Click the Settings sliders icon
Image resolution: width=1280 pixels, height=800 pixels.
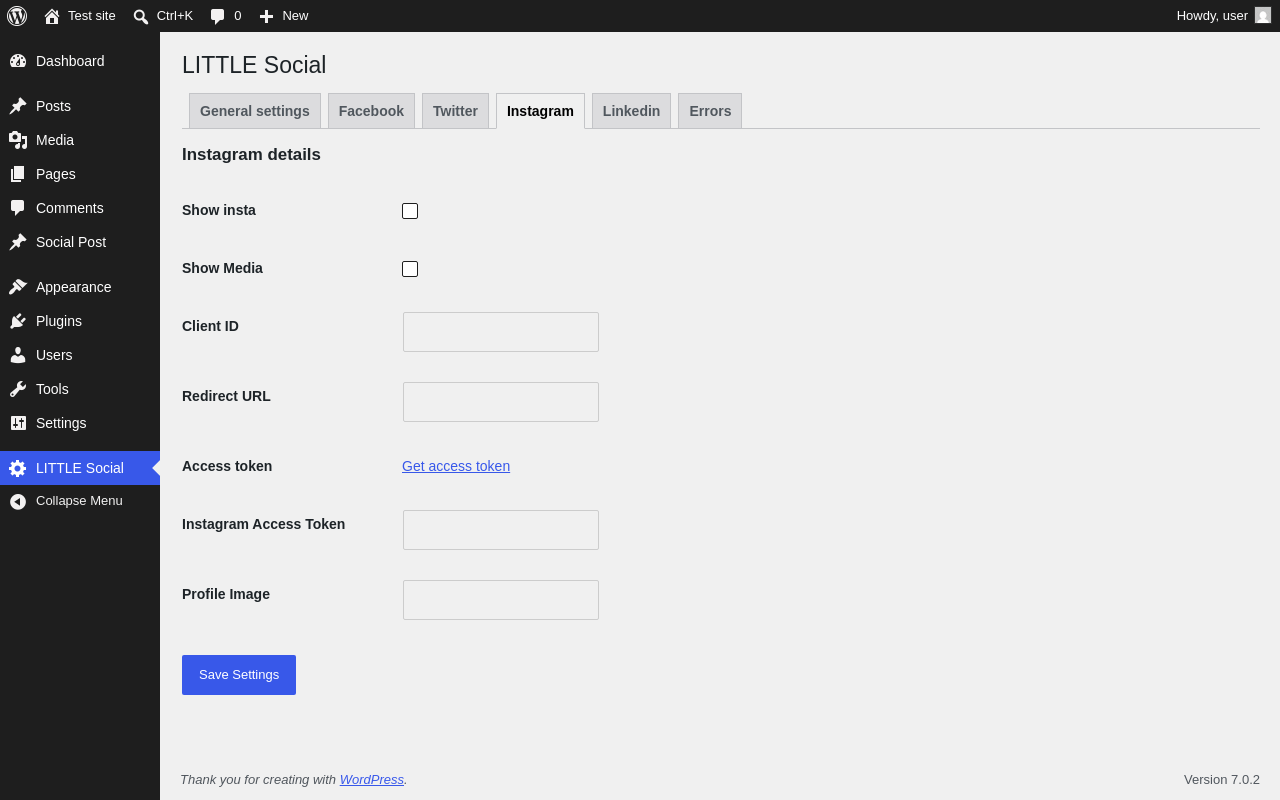tap(18, 423)
